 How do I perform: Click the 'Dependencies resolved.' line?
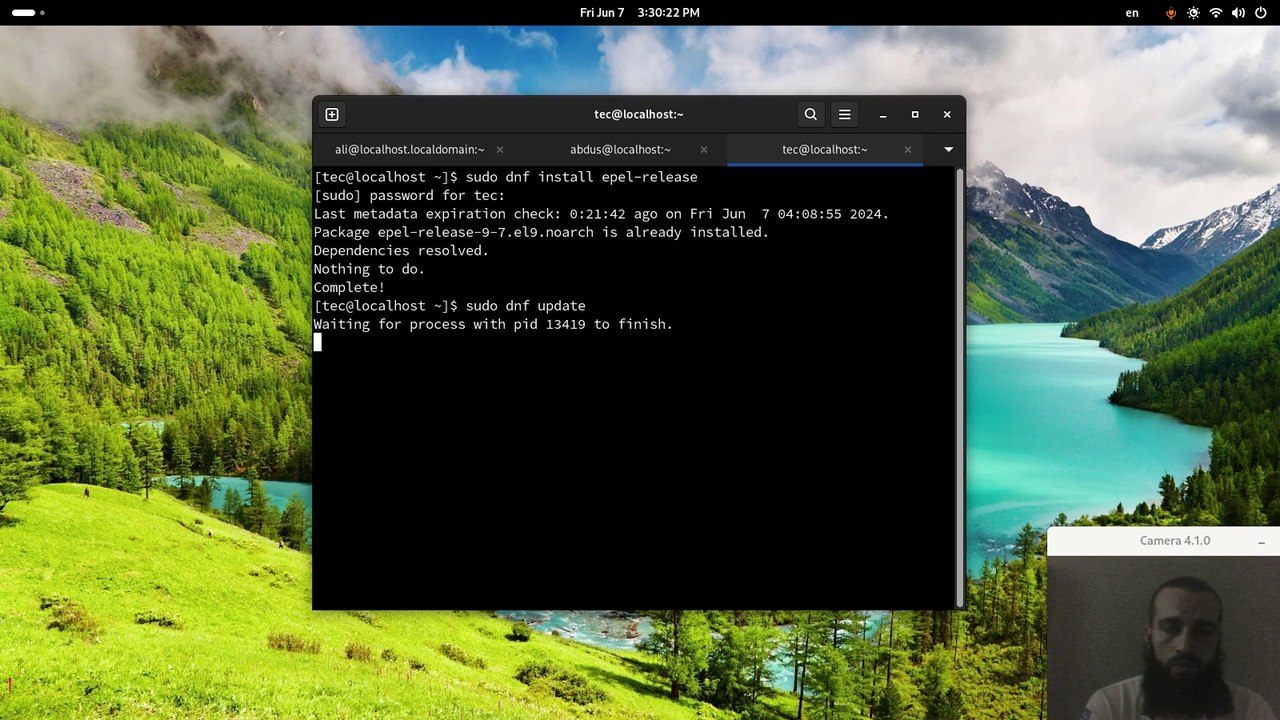pyautogui.click(x=401, y=251)
